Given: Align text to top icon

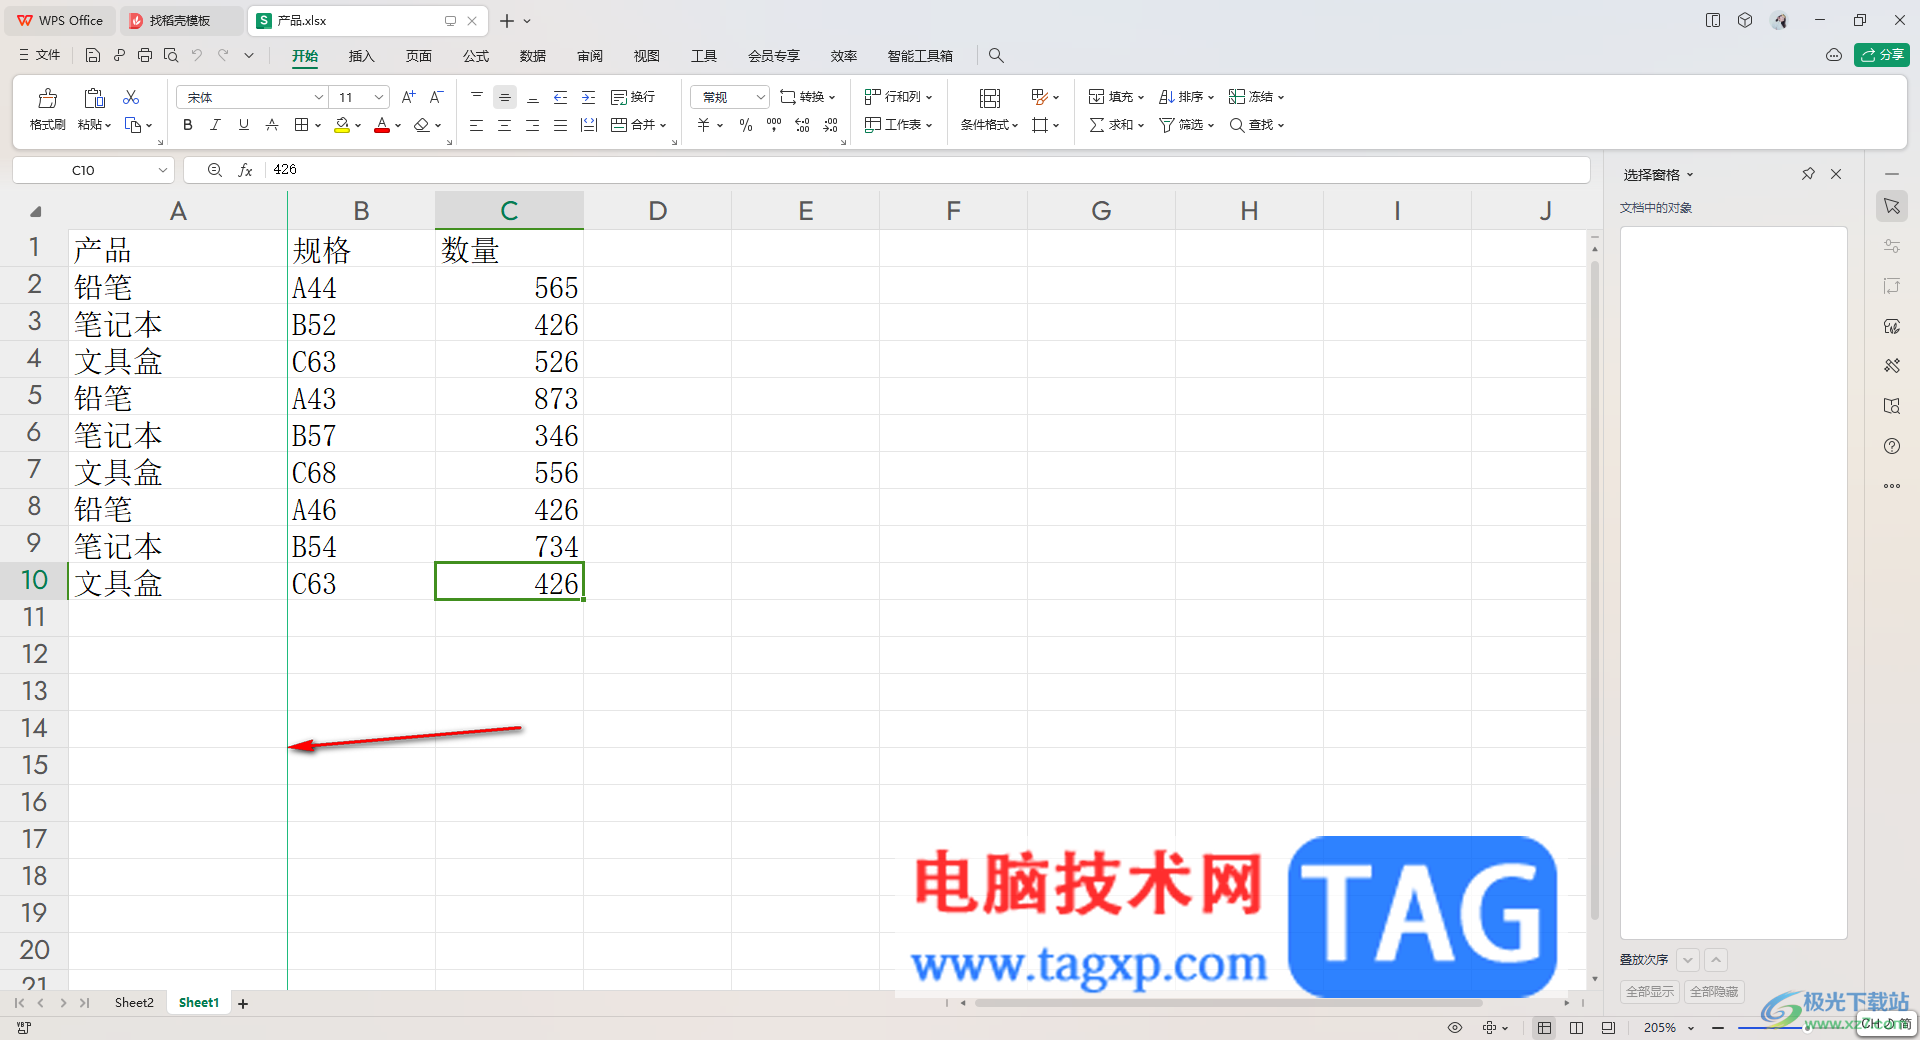Looking at the screenshot, I should (477, 97).
